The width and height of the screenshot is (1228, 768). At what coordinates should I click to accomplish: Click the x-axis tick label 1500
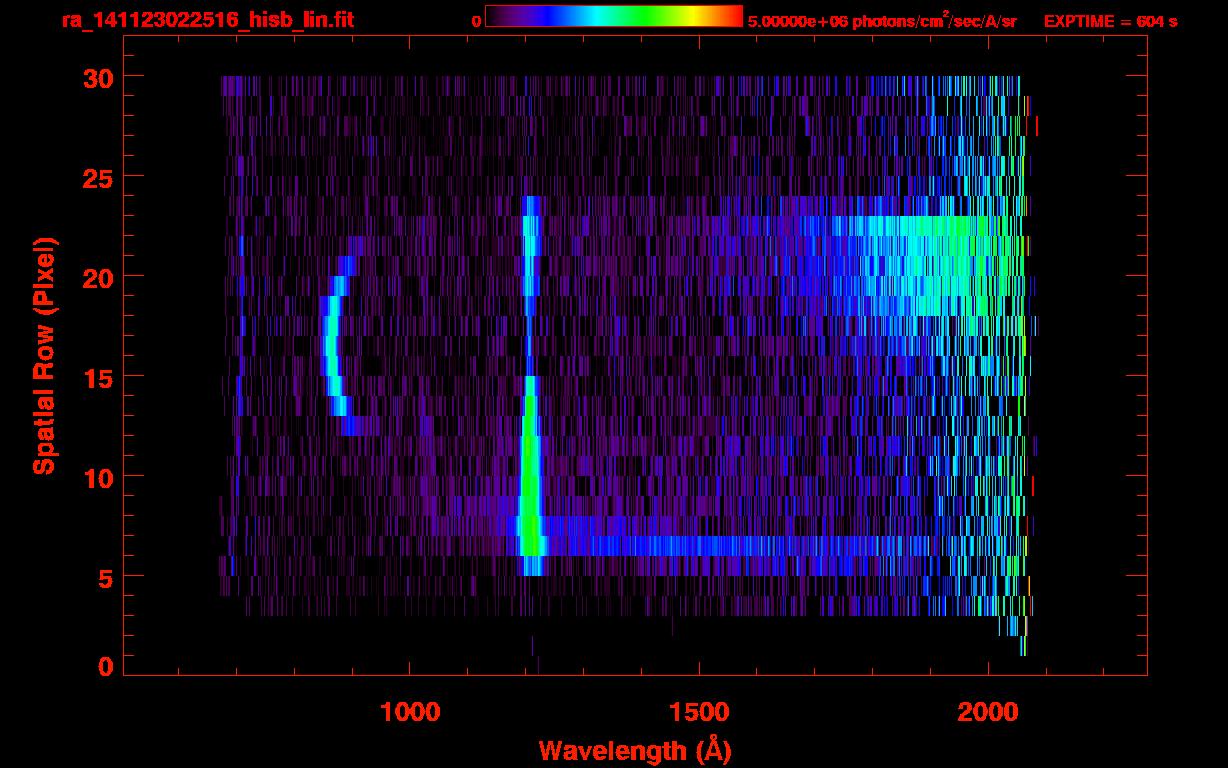point(699,712)
